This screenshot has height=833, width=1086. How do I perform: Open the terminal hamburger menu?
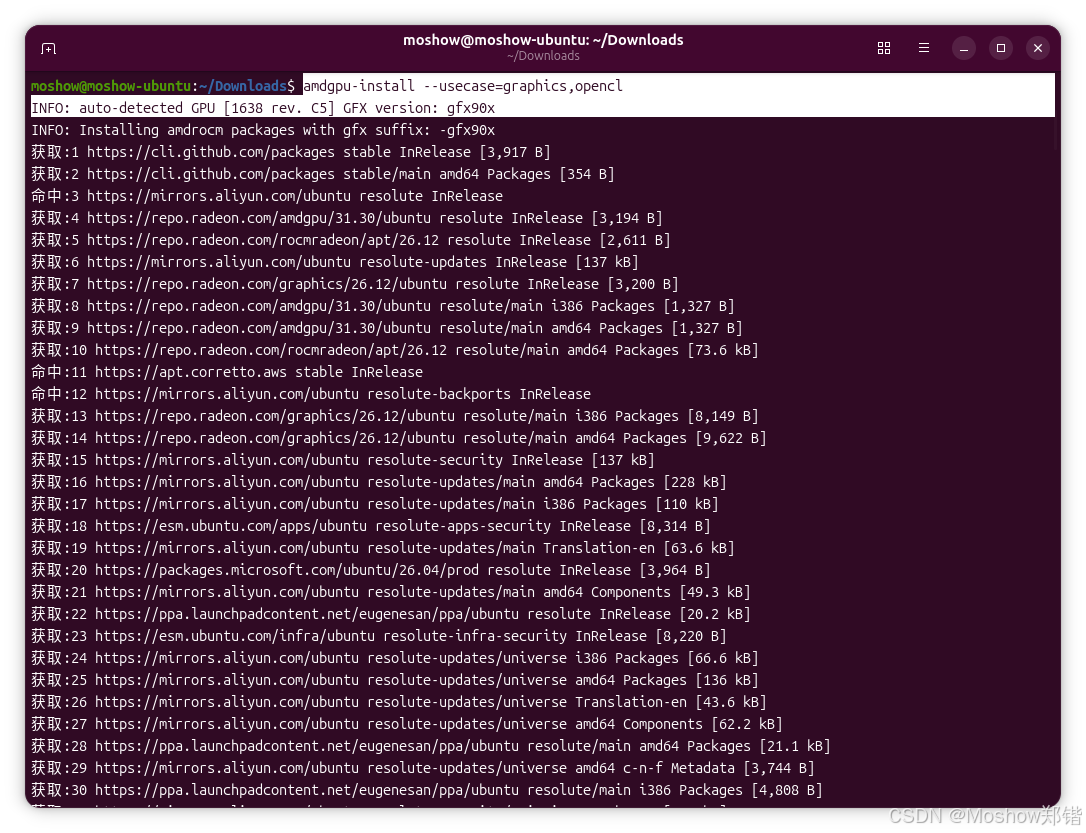(x=924, y=48)
